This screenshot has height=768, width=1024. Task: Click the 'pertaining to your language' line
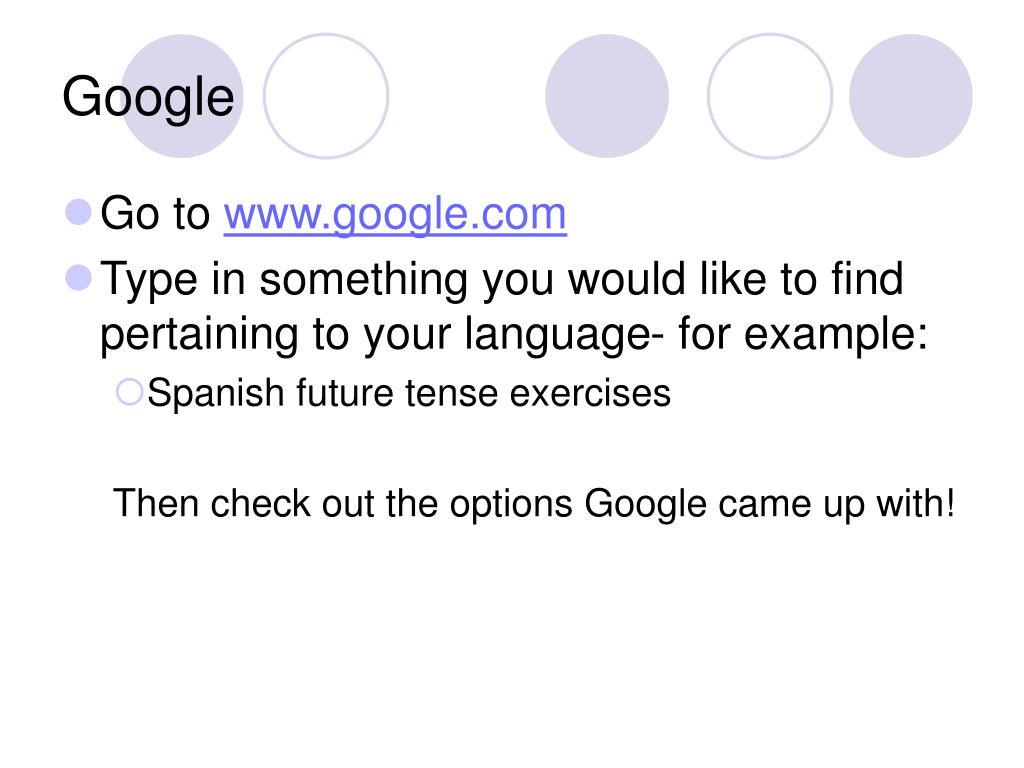(x=514, y=335)
